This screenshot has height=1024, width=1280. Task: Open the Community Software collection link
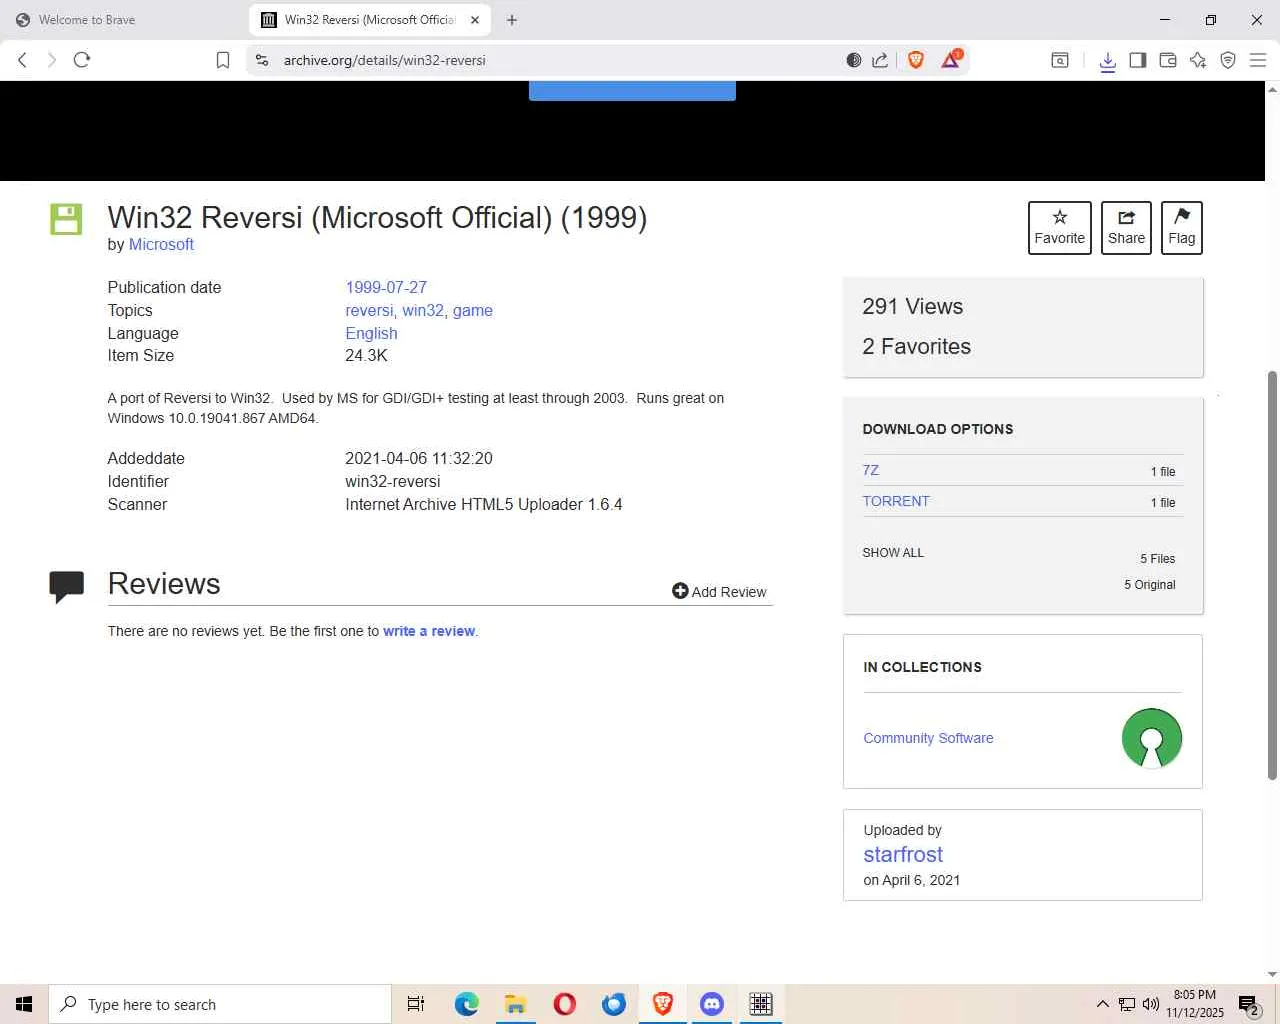pos(928,738)
